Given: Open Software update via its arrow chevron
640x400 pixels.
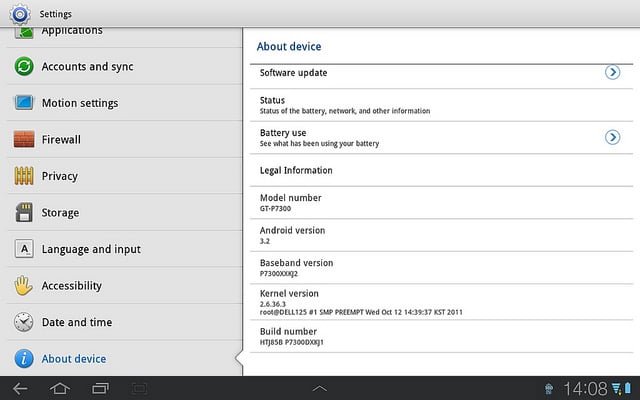Looking at the screenshot, I should tap(612, 72).
